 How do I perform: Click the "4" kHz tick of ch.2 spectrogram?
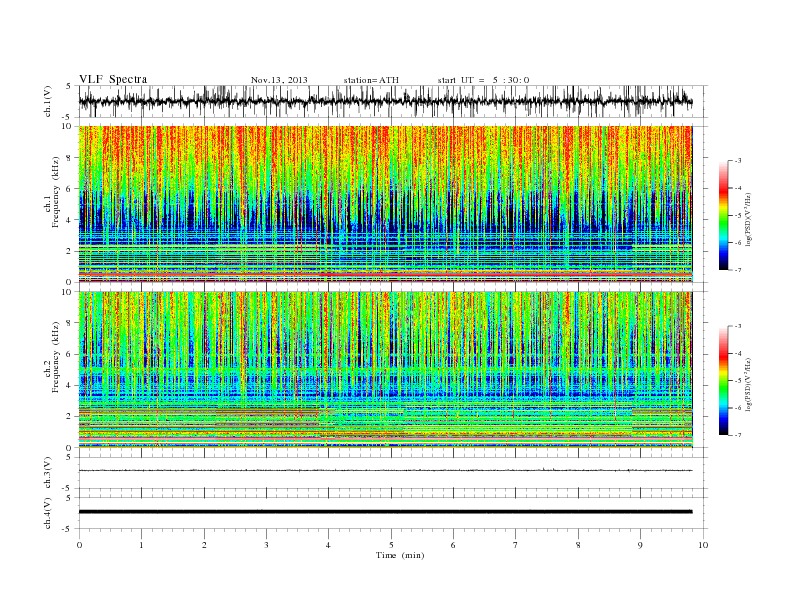(69, 386)
